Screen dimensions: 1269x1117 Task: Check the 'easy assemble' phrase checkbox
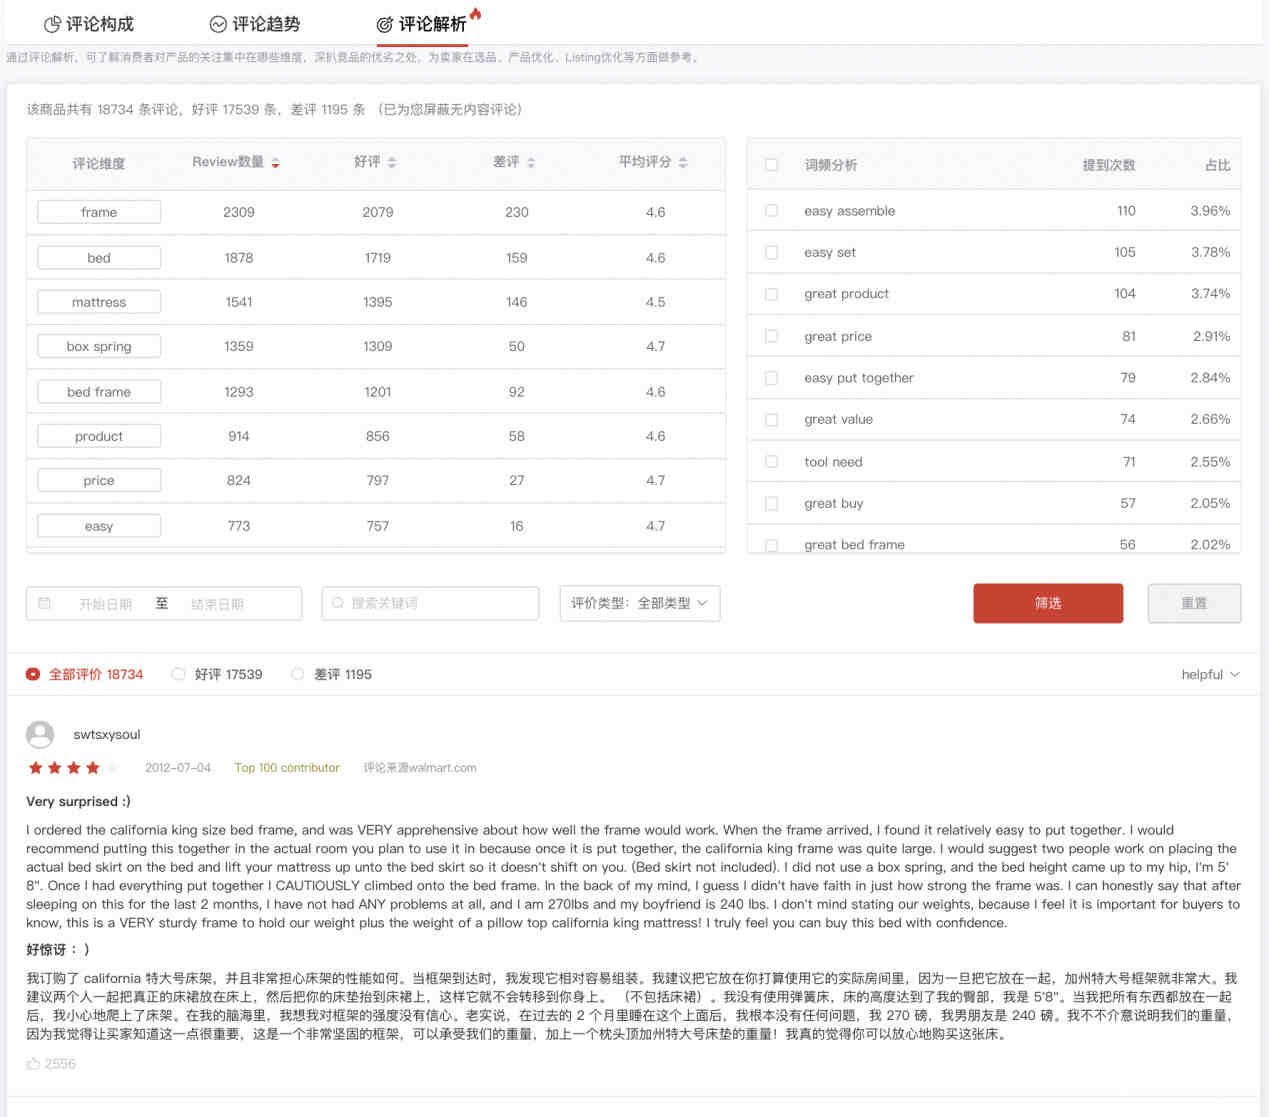771,211
